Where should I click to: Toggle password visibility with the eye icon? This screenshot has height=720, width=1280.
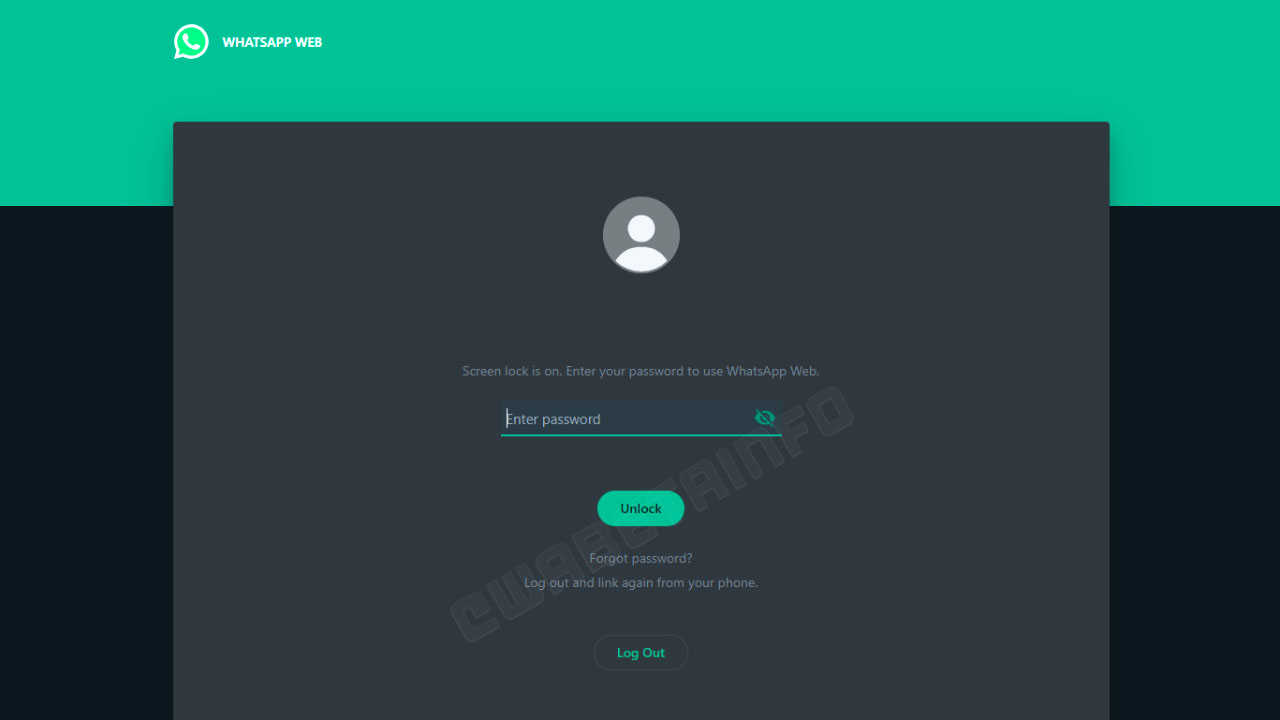[765, 418]
